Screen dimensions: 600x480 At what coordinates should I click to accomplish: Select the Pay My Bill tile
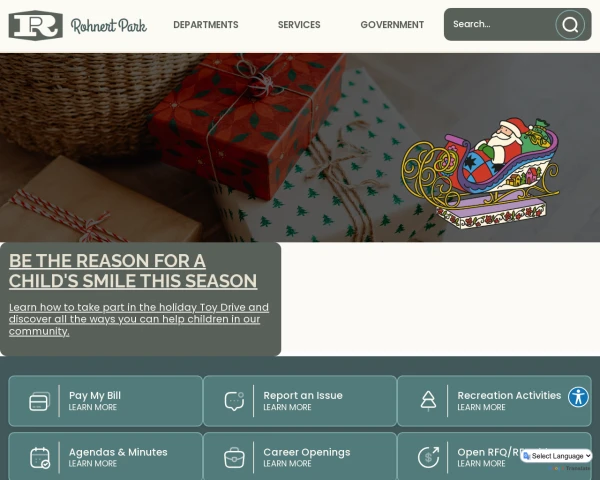105,401
